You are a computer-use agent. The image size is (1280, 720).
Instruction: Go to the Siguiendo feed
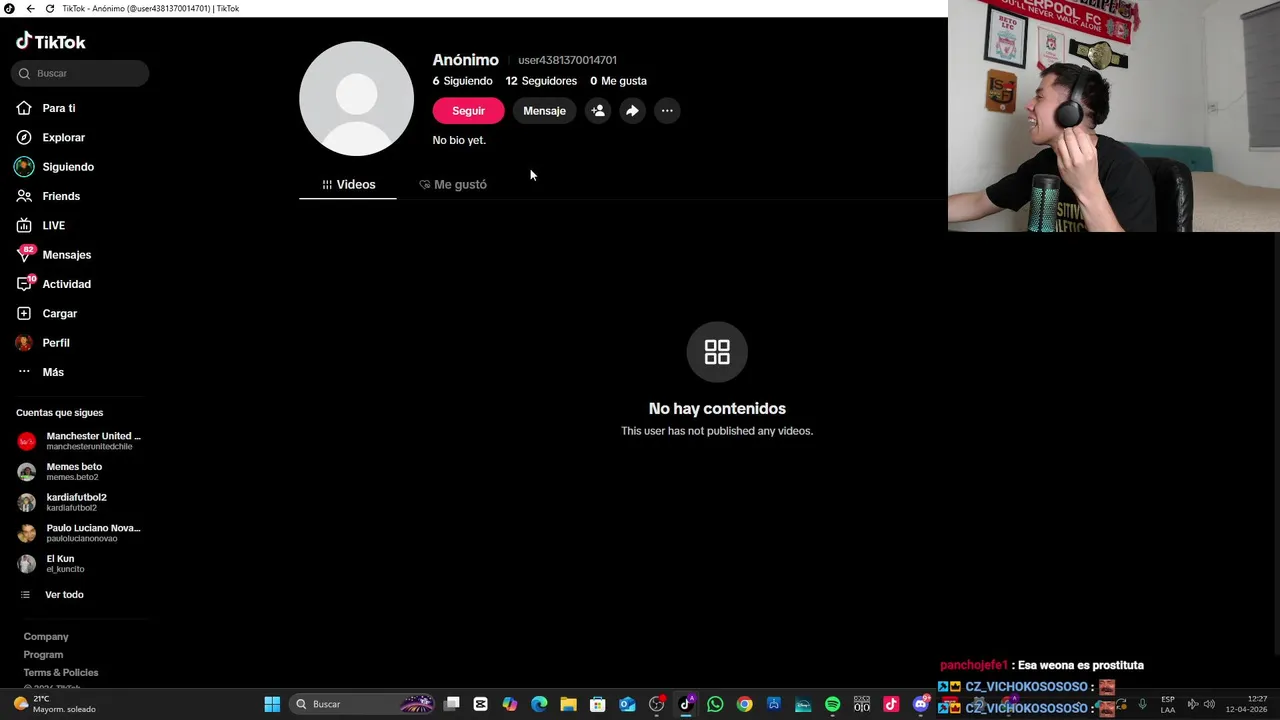click(67, 167)
